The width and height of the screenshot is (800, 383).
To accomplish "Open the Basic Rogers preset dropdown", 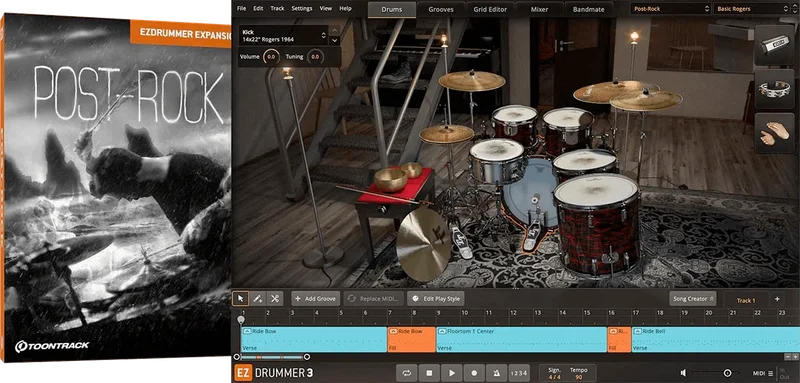I will click(753, 9).
